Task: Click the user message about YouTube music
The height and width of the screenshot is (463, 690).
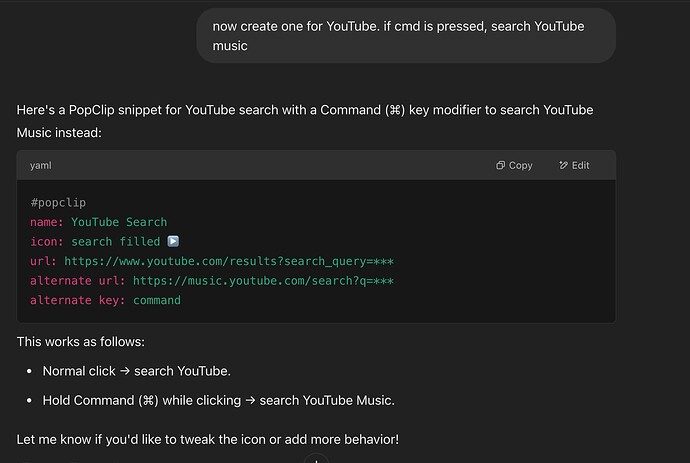Action: (x=406, y=36)
